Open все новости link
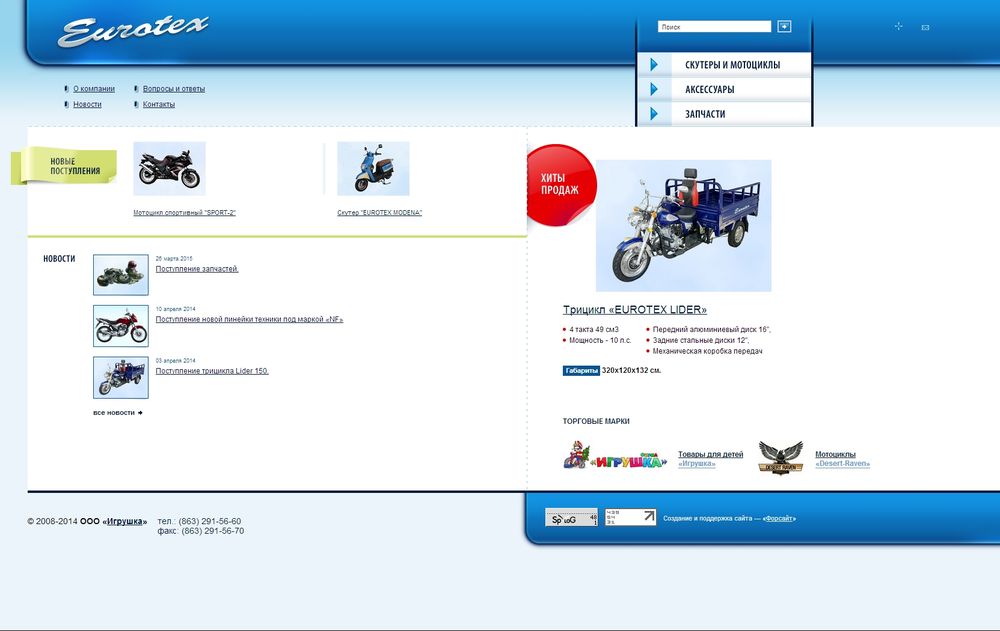Image resolution: width=1000 pixels, height=631 pixels. [x=118, y=413]
